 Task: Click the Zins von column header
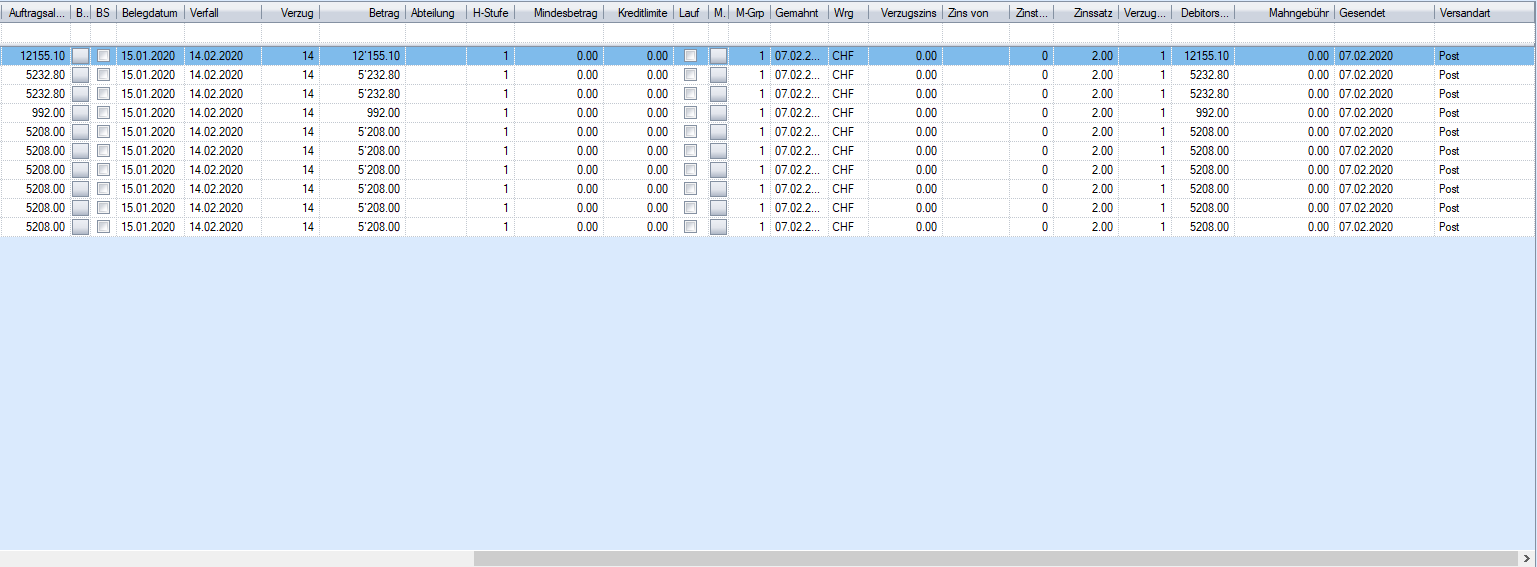(x=975, y=13)
